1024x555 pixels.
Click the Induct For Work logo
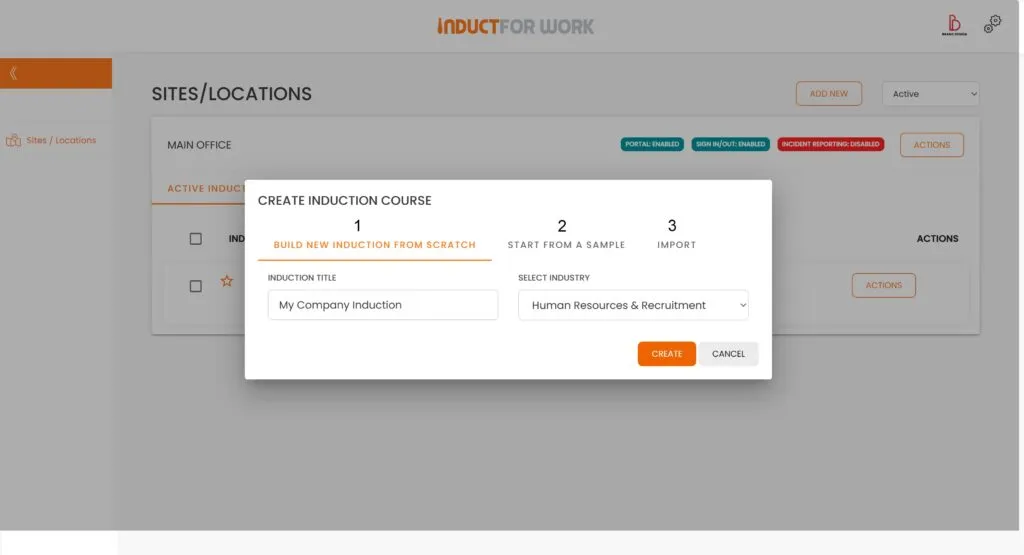(x=515, y=26)
